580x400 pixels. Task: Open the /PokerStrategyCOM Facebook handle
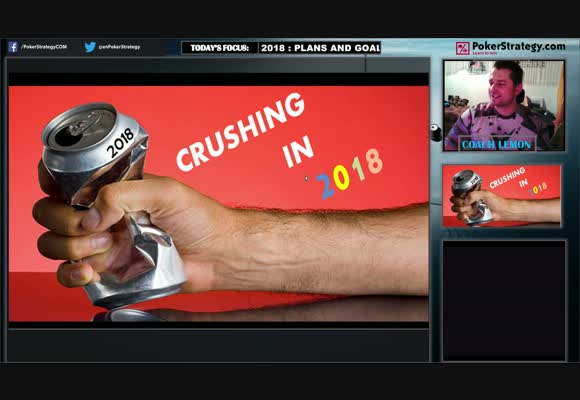tap(44, 47)
